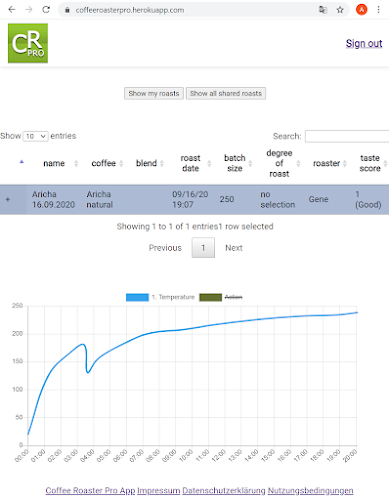The image size is (389, 500).
Task: Click Show my roasts button
Action: pyautogui.click(x=154, y=93)
